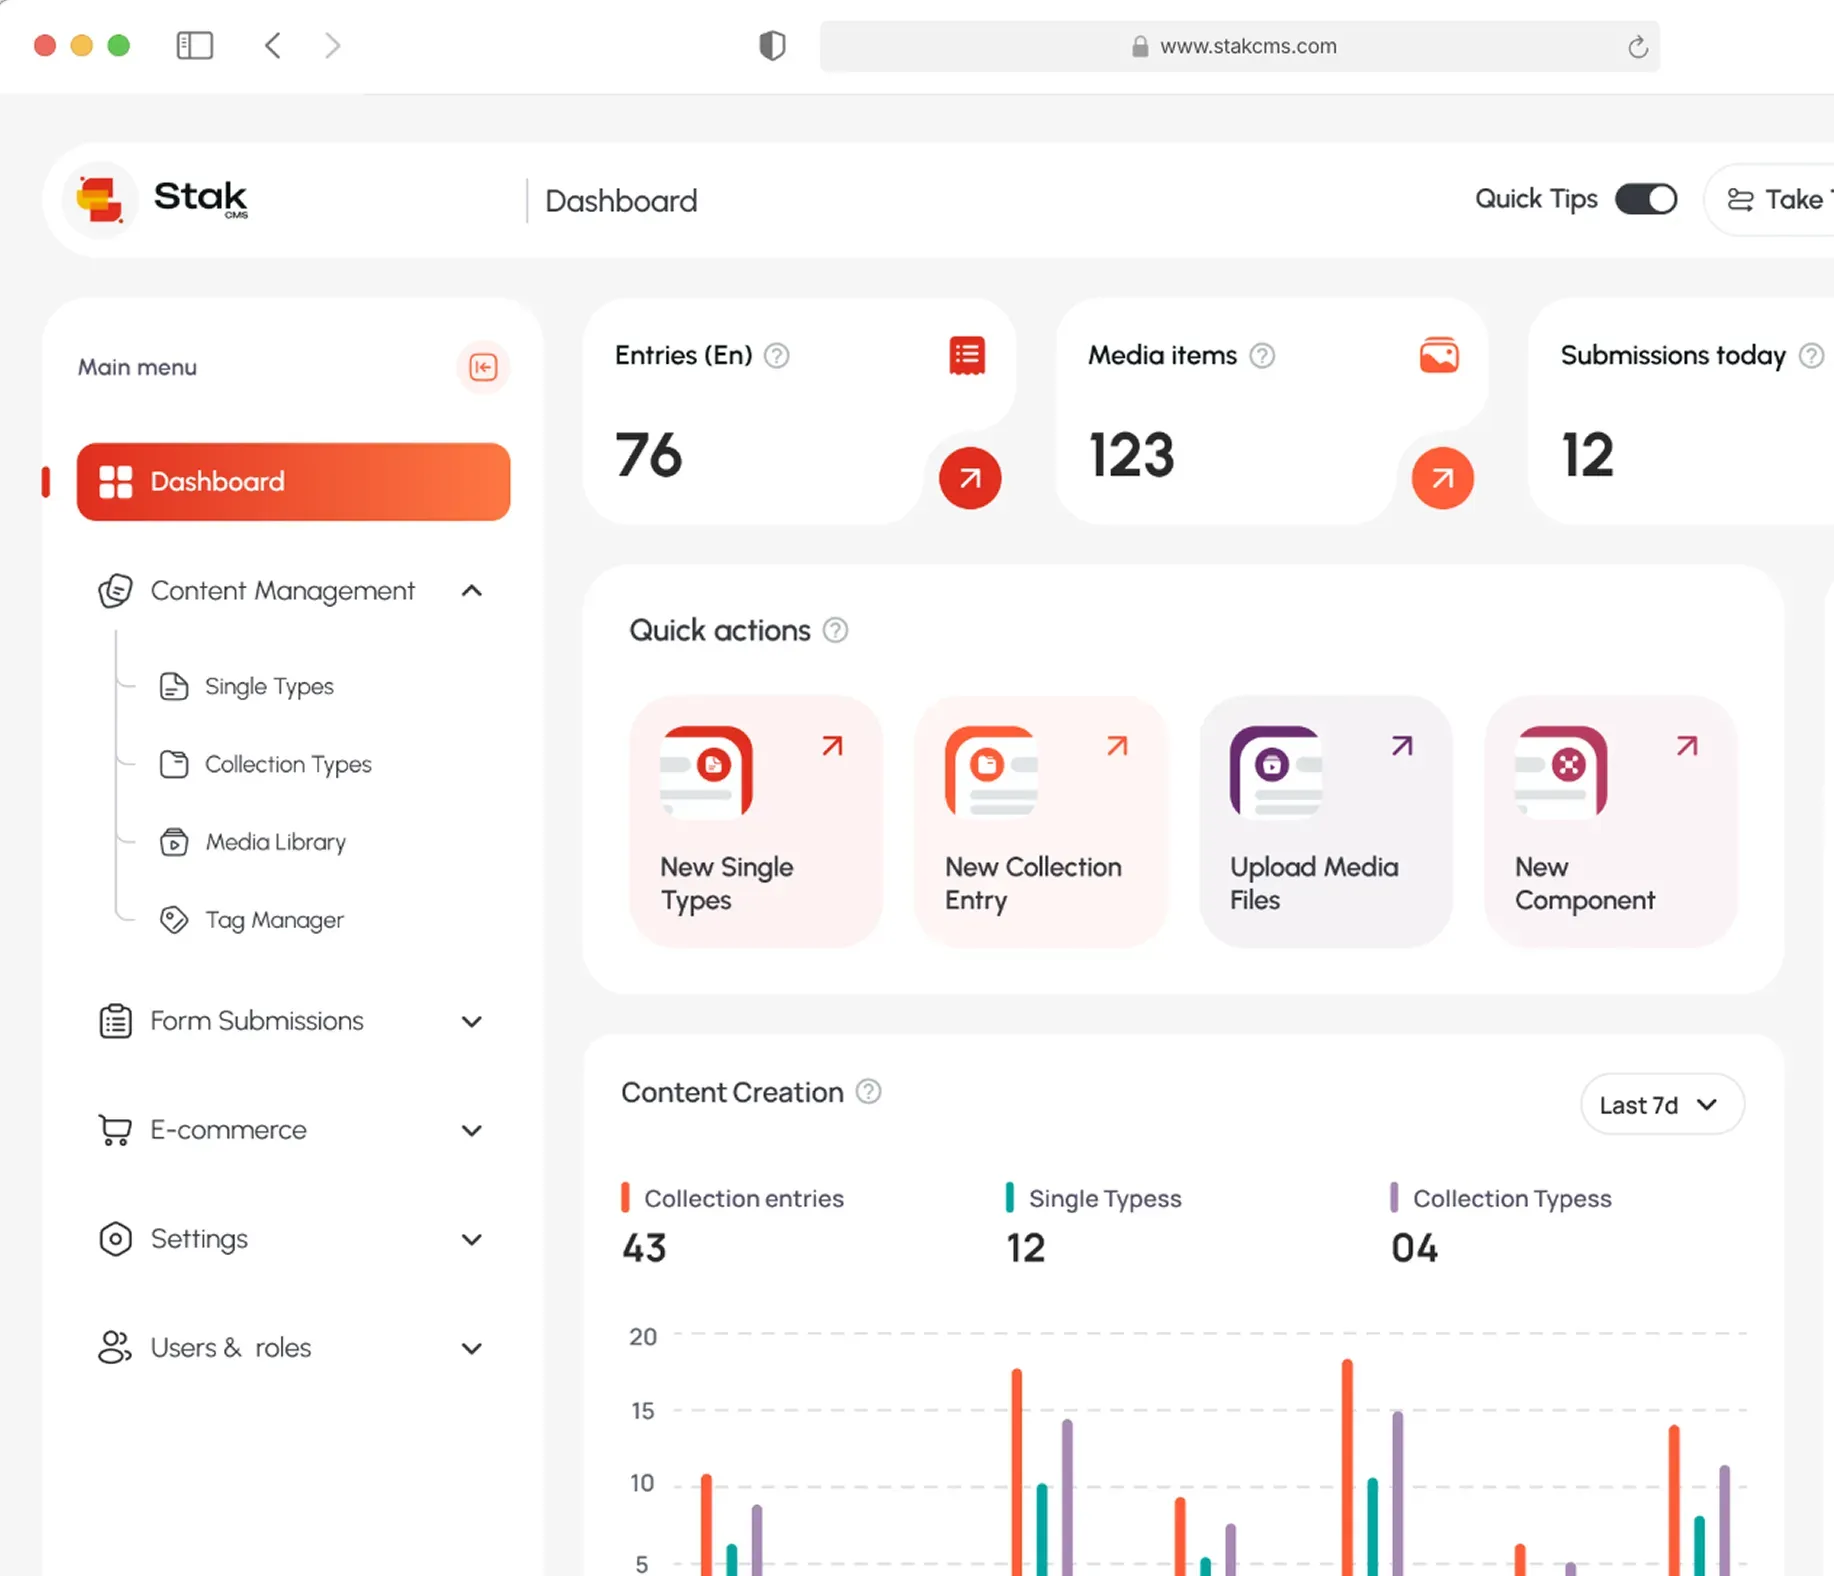Screen dimensions: 1834x1576
Task: Click help icon next to Content Creation
Action: click(869, 1092)
